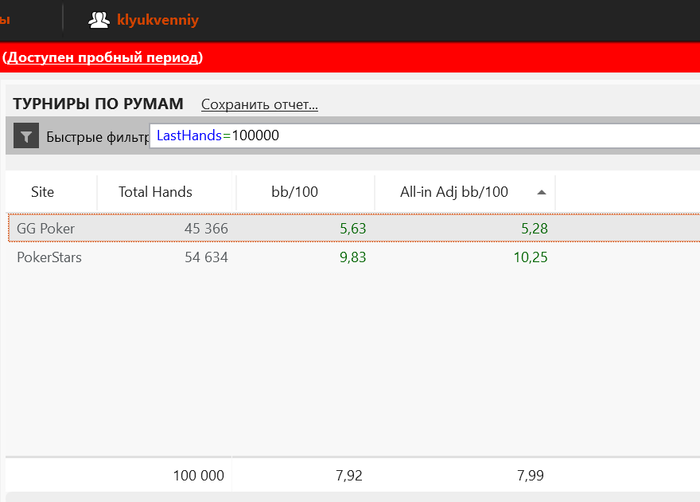Click the 5,63 bb/100 value
The height and width of the screenshot is (502, 700).
tap(353, 229)
